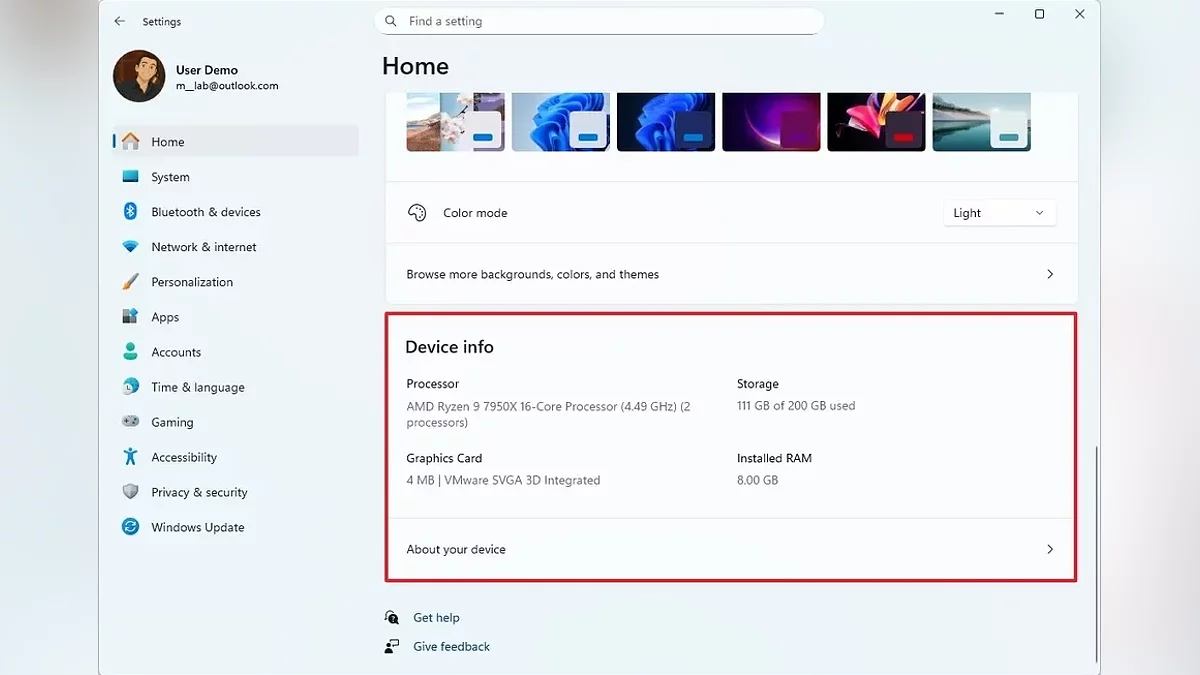
Task: Click the Accessibility figure icon
Action: pyautogui.click(x=130, y=457)
